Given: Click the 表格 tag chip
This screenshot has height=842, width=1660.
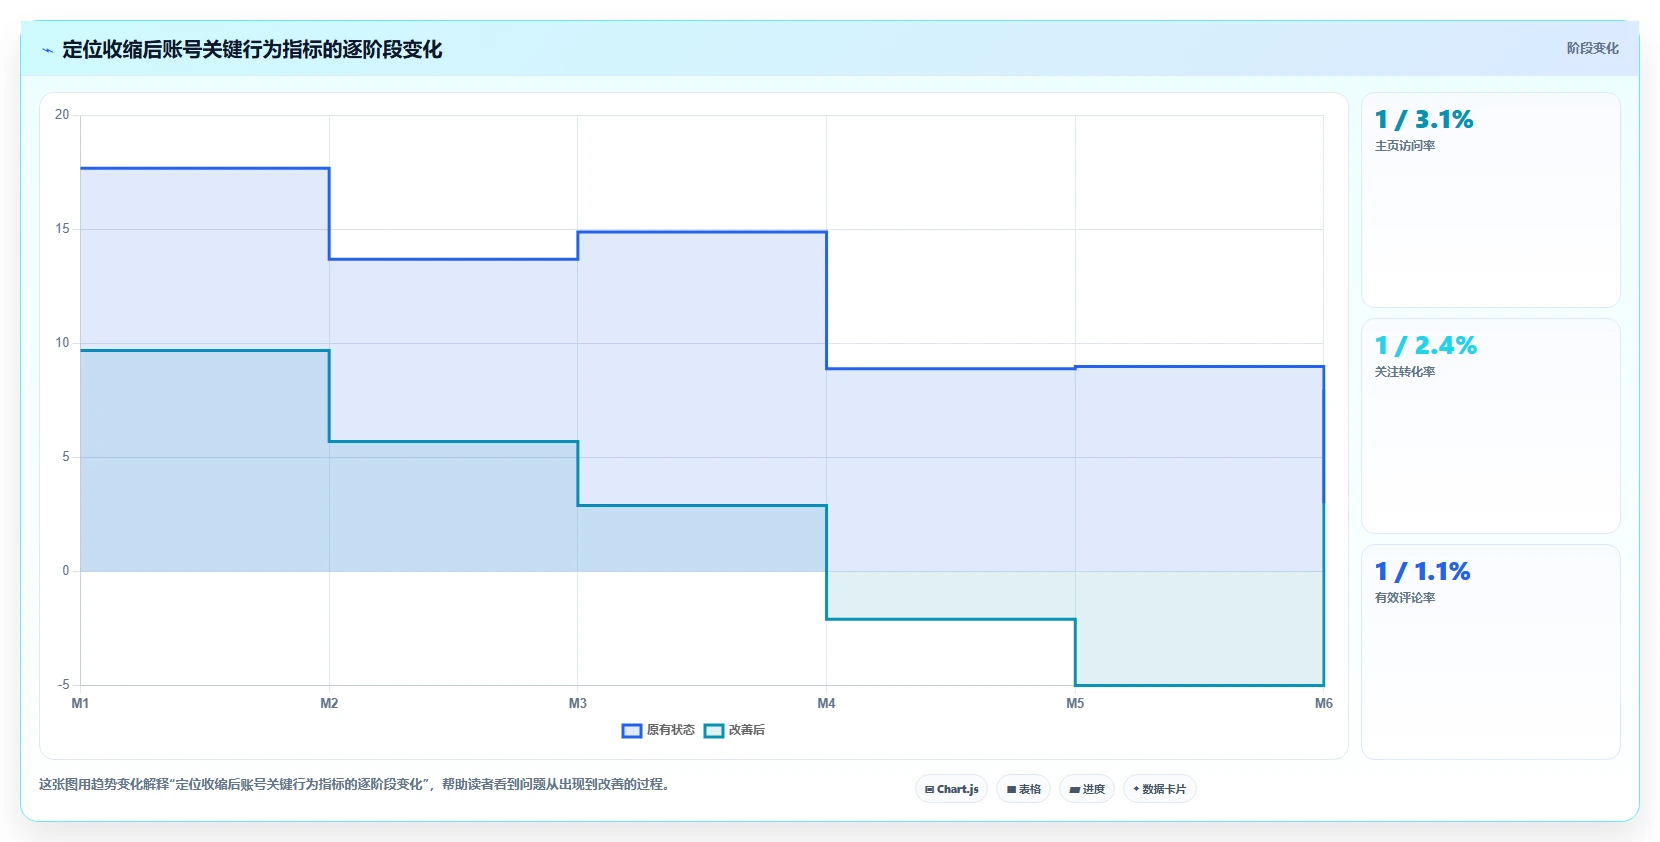Looking at the screenshot, I should coord(1023,789).
